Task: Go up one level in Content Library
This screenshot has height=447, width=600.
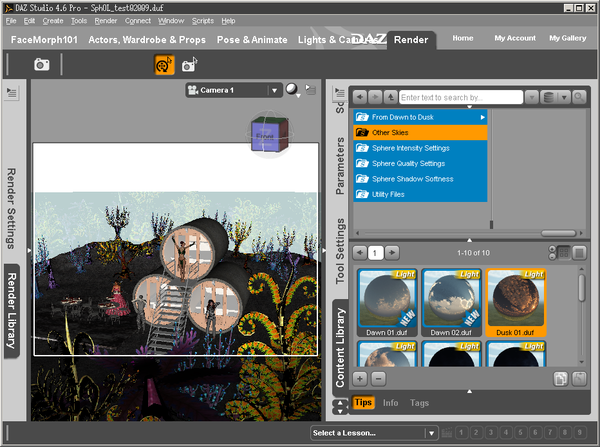Action: point(390,97)
